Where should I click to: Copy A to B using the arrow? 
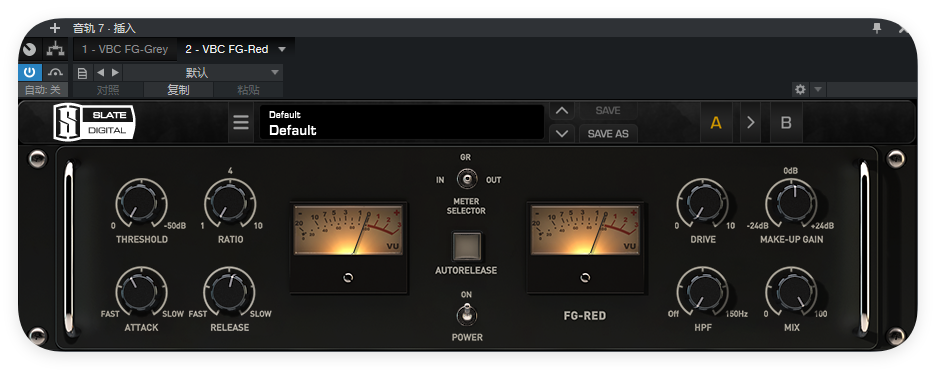click(x=750, y=123)
